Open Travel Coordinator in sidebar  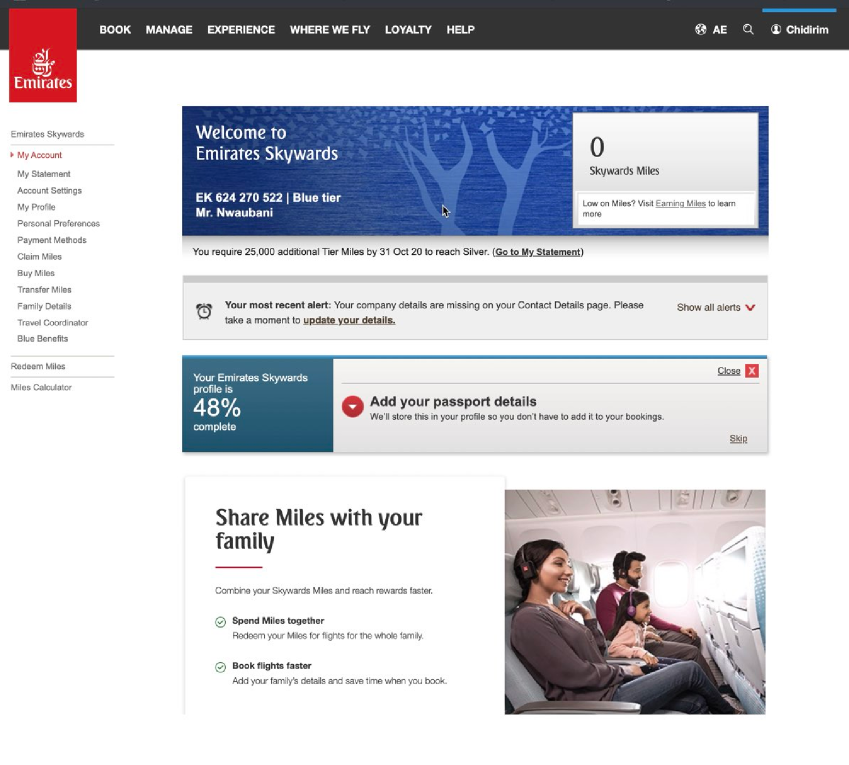(x=53, y=323)
